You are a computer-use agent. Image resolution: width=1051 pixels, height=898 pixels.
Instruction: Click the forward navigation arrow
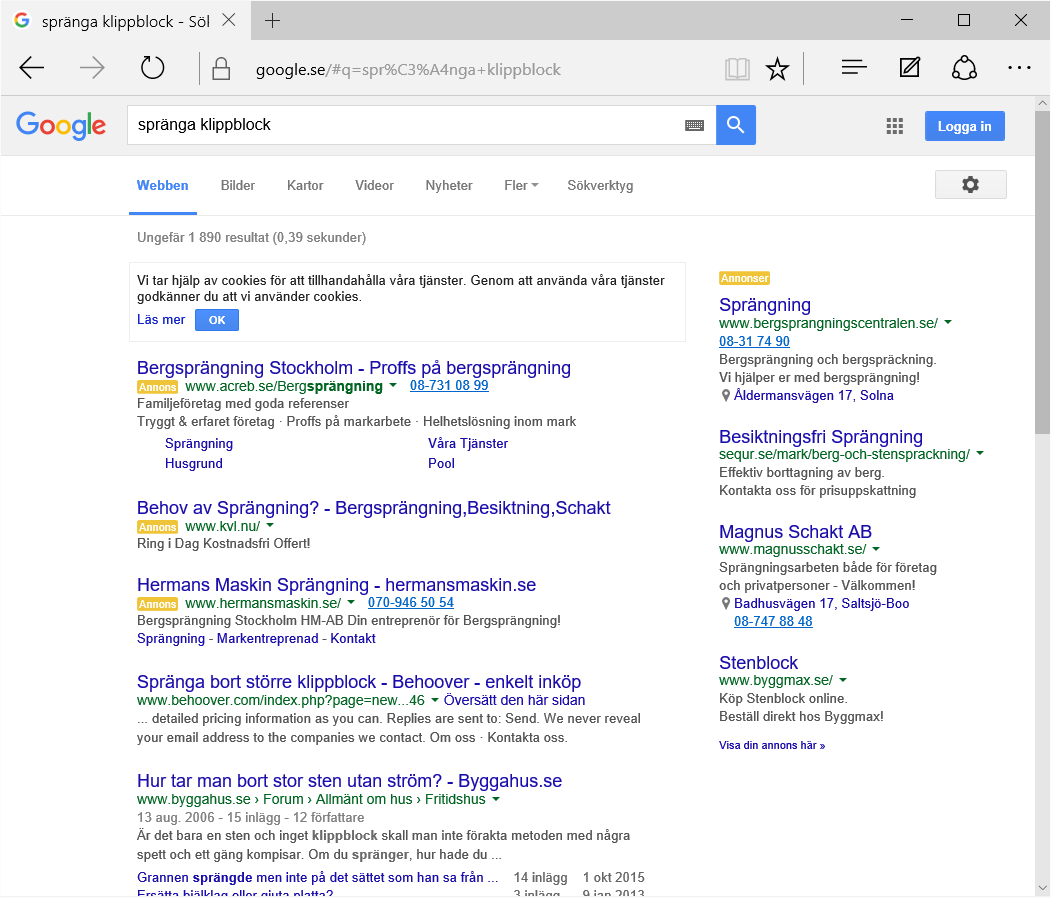tap(92, 68)
